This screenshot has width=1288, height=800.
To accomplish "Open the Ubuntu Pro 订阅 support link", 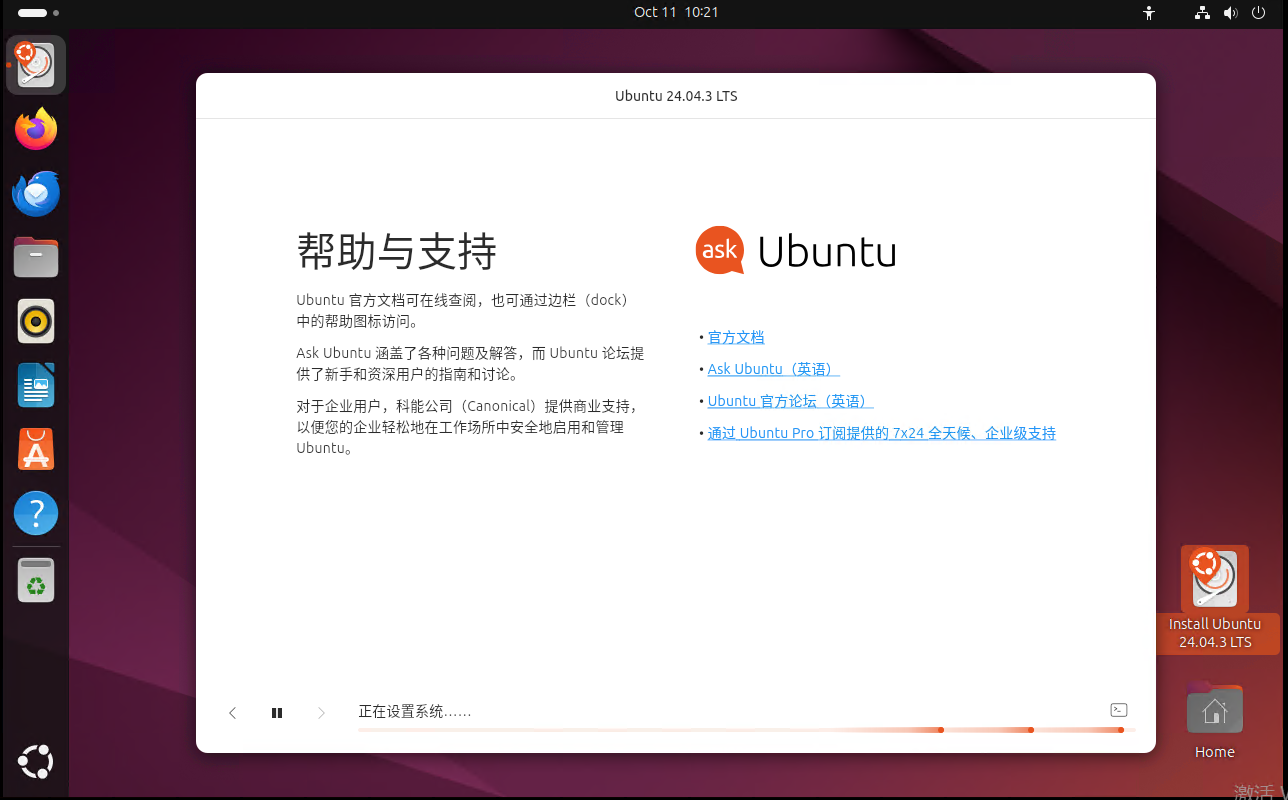I will click(x=881, y=433).
